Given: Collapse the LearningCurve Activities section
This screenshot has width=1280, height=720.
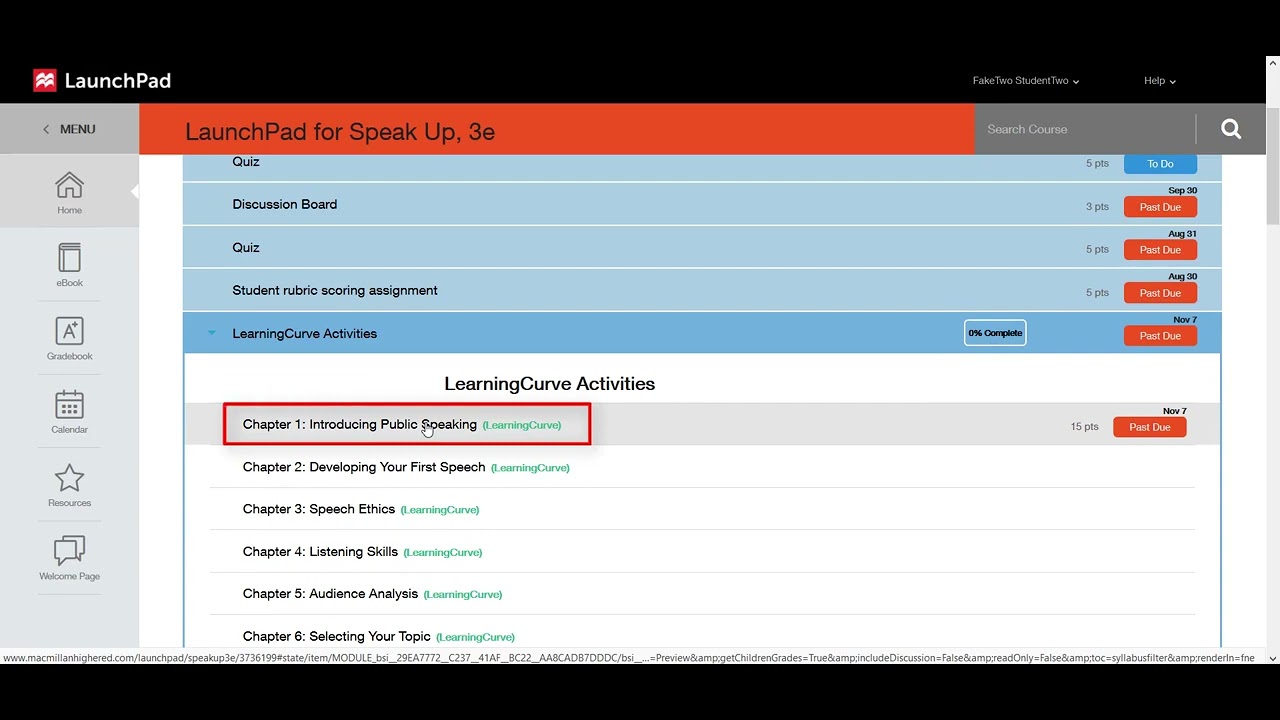Looking at the screenshot, I should [212, 334].
